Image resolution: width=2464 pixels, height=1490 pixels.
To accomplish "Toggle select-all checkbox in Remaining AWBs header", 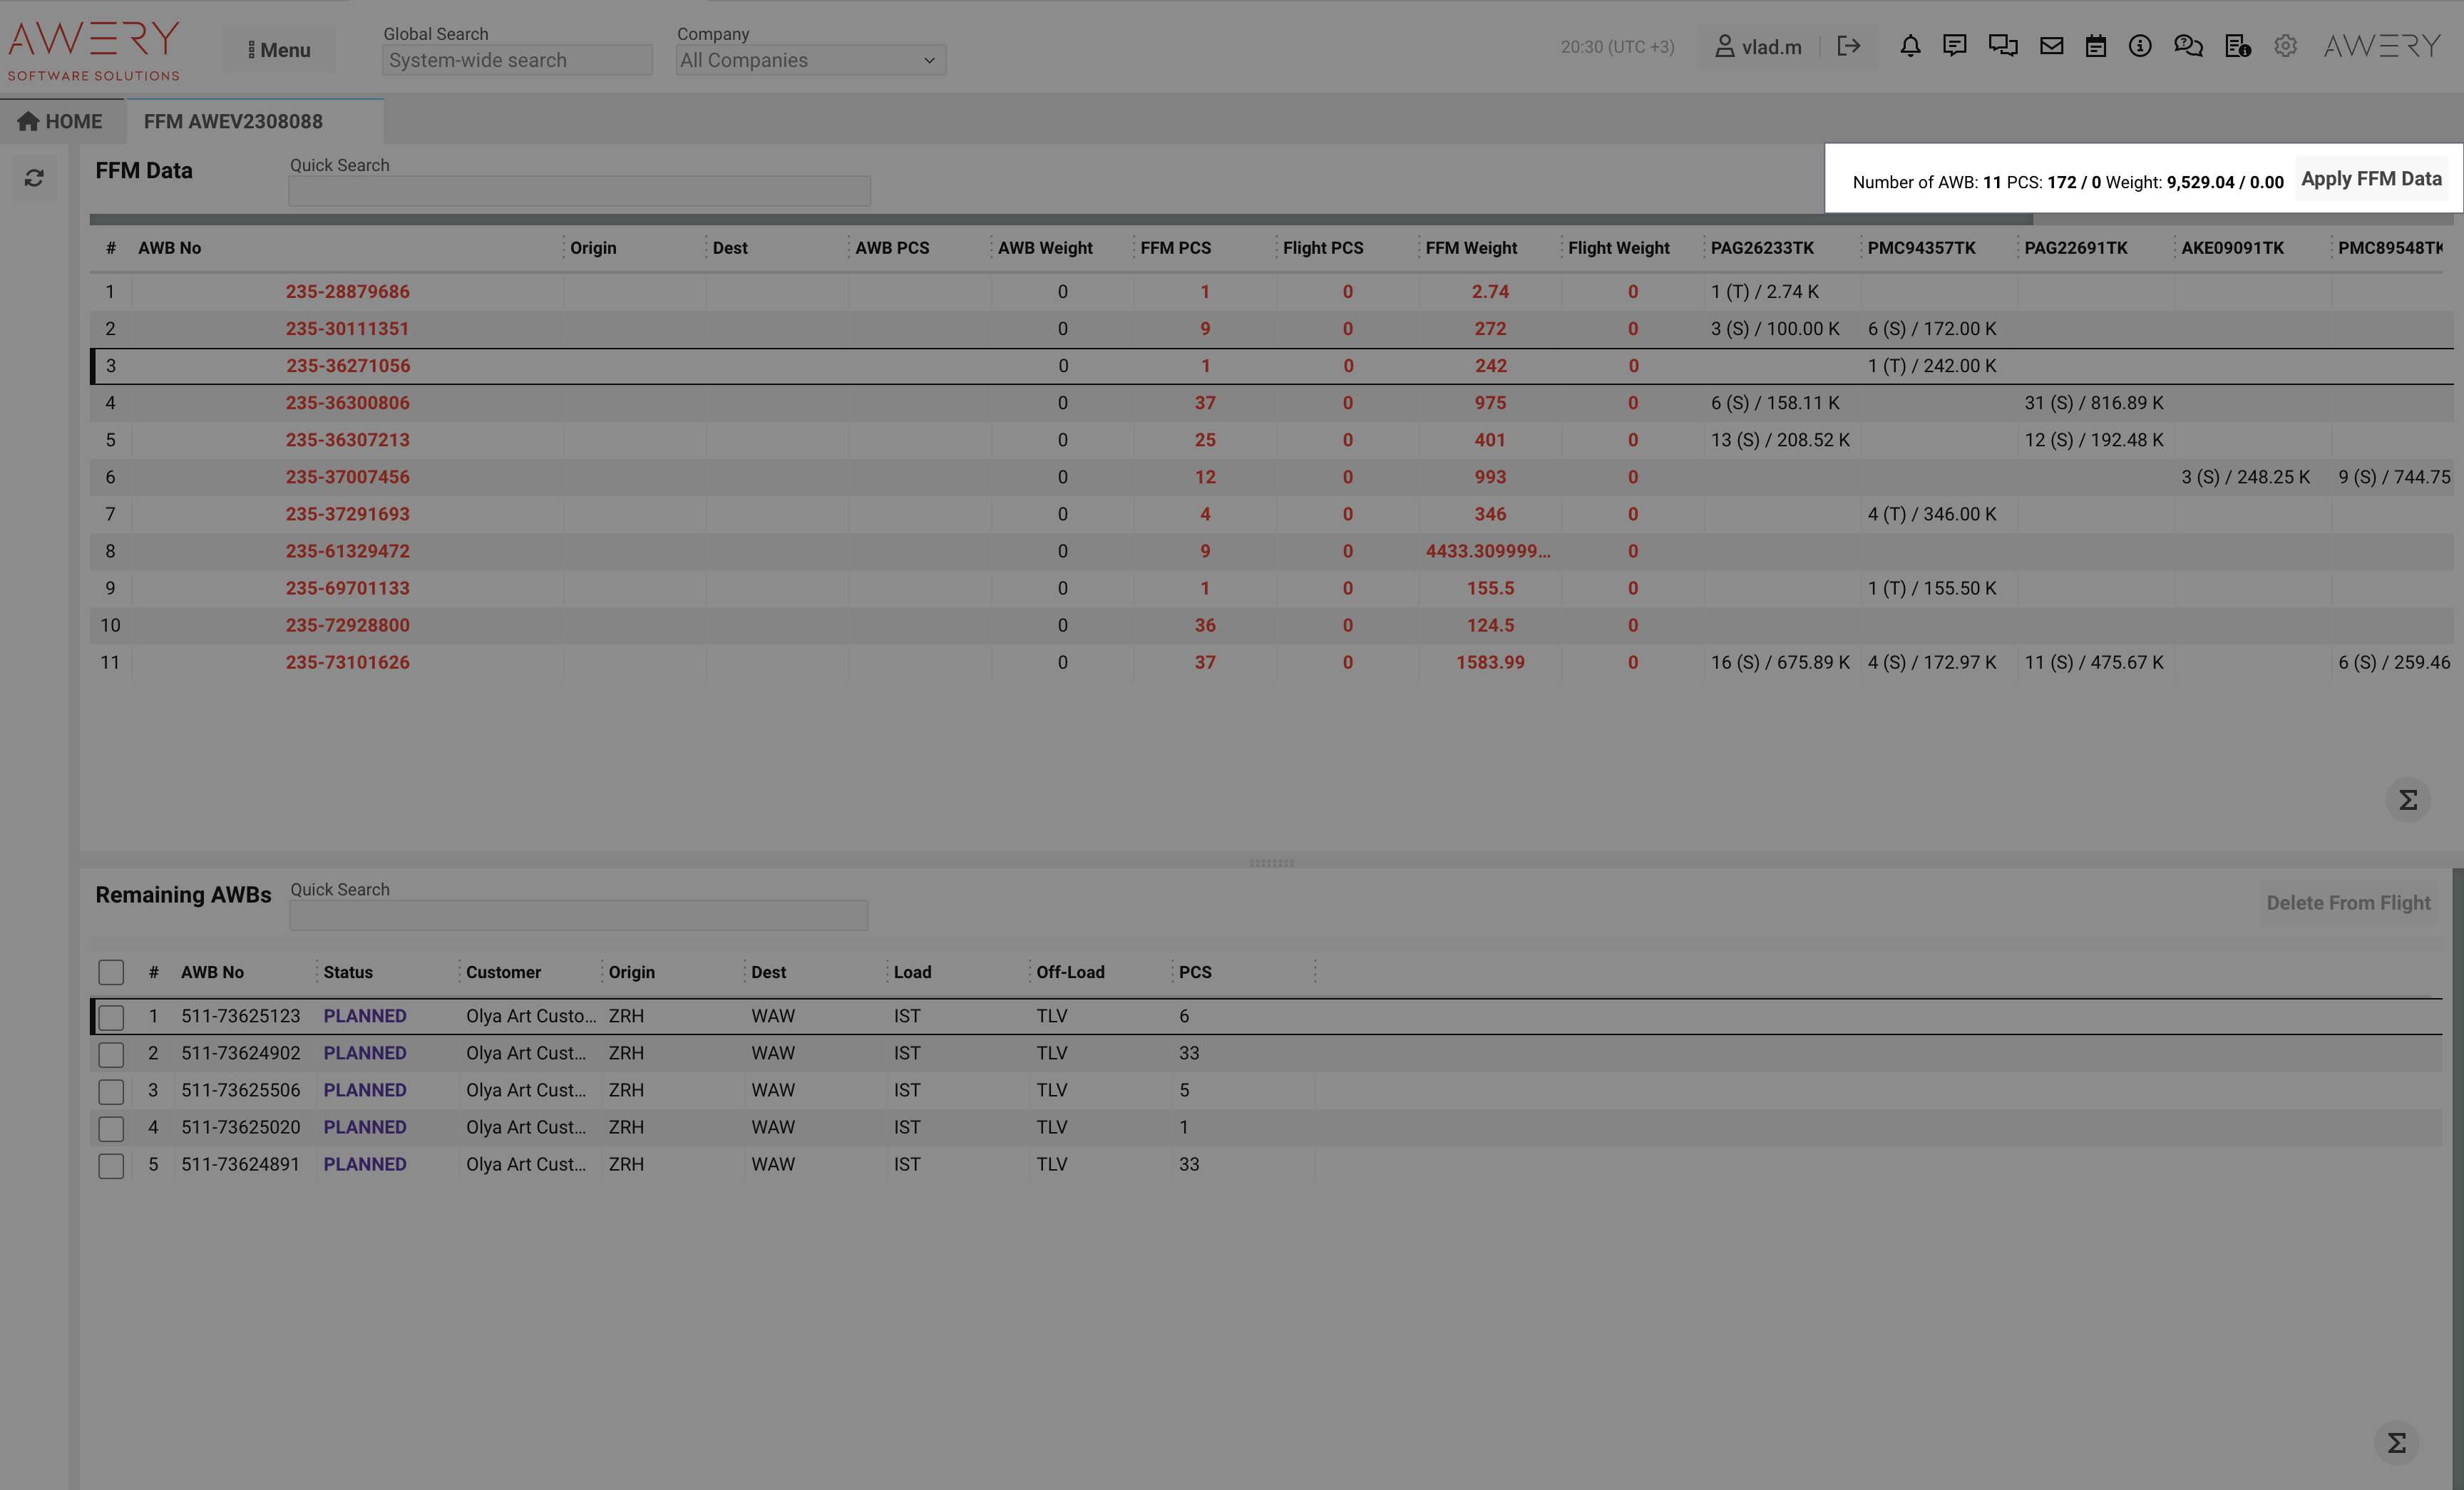I will pyautogui.click(x=111, y=972).
